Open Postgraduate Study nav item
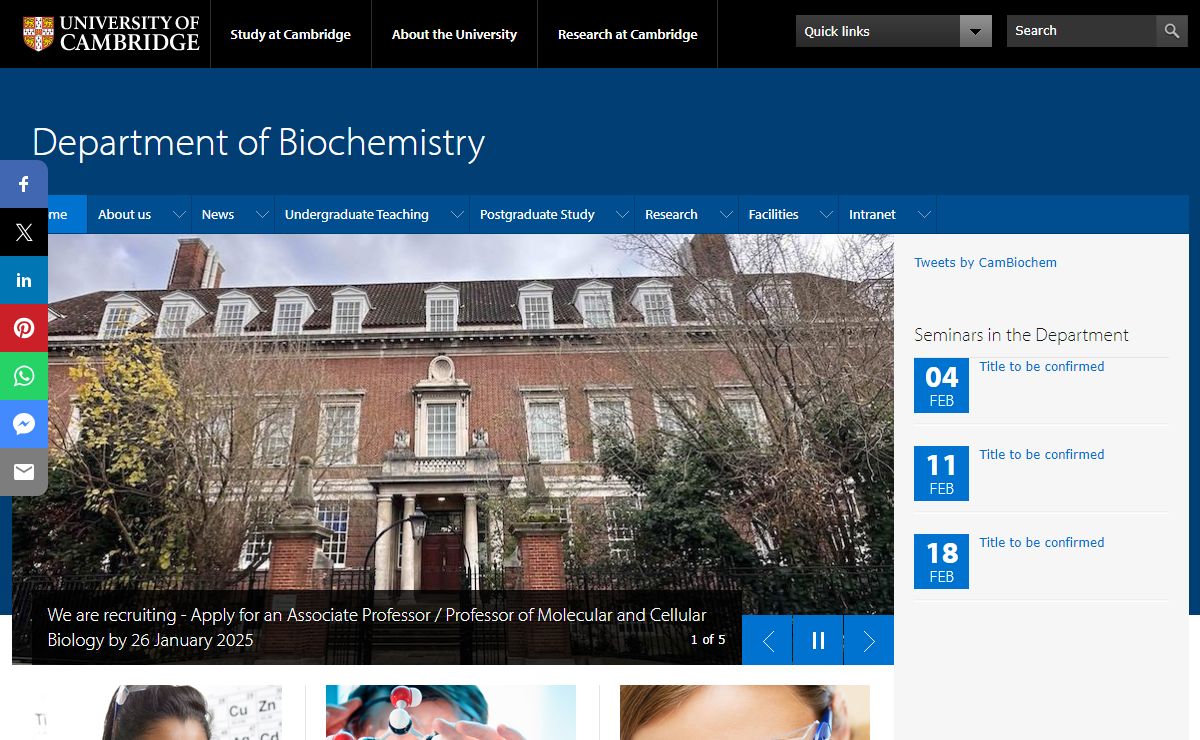This screenshot has height=740, width=1200. (x=537, y=214)
